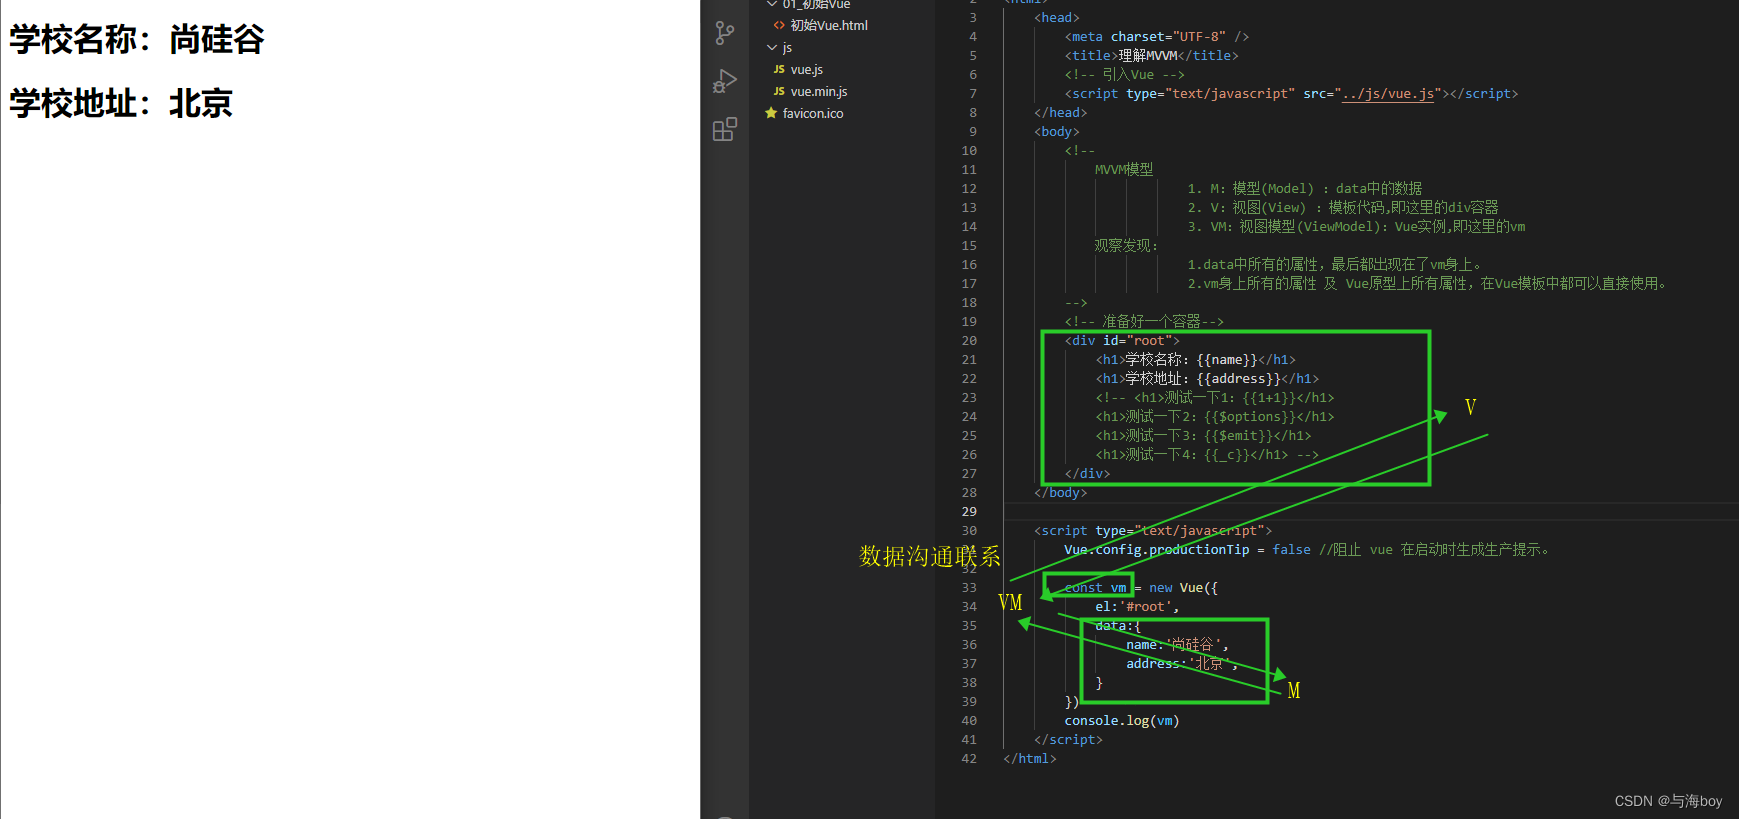
Task: Click the 学校地址：北京 heading in the page
Action: click(121, 103)
